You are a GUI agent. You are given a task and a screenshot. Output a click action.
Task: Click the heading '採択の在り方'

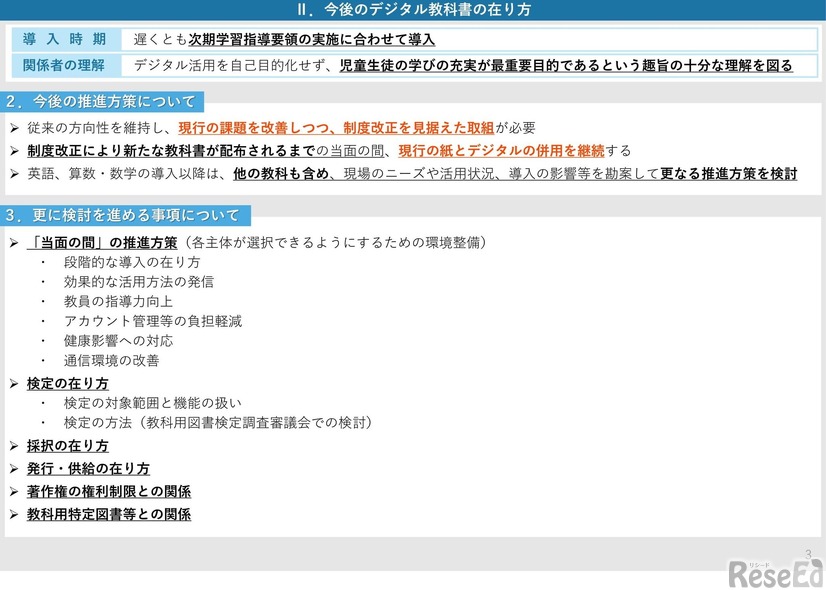click(68, 446)
